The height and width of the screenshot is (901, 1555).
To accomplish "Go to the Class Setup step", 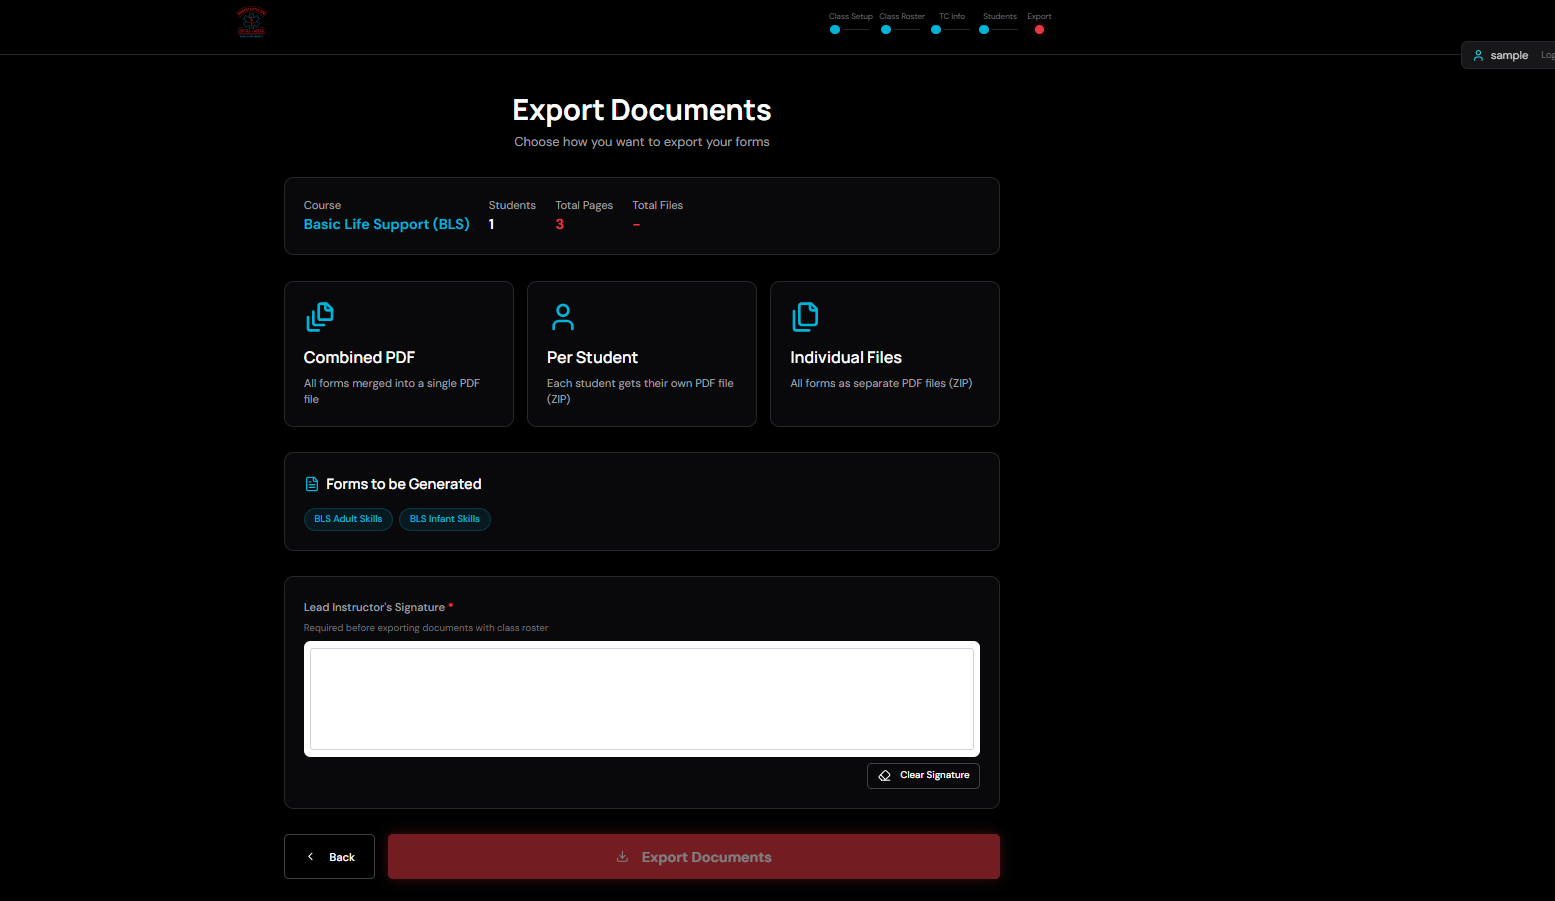I will (x=835, y=30).
